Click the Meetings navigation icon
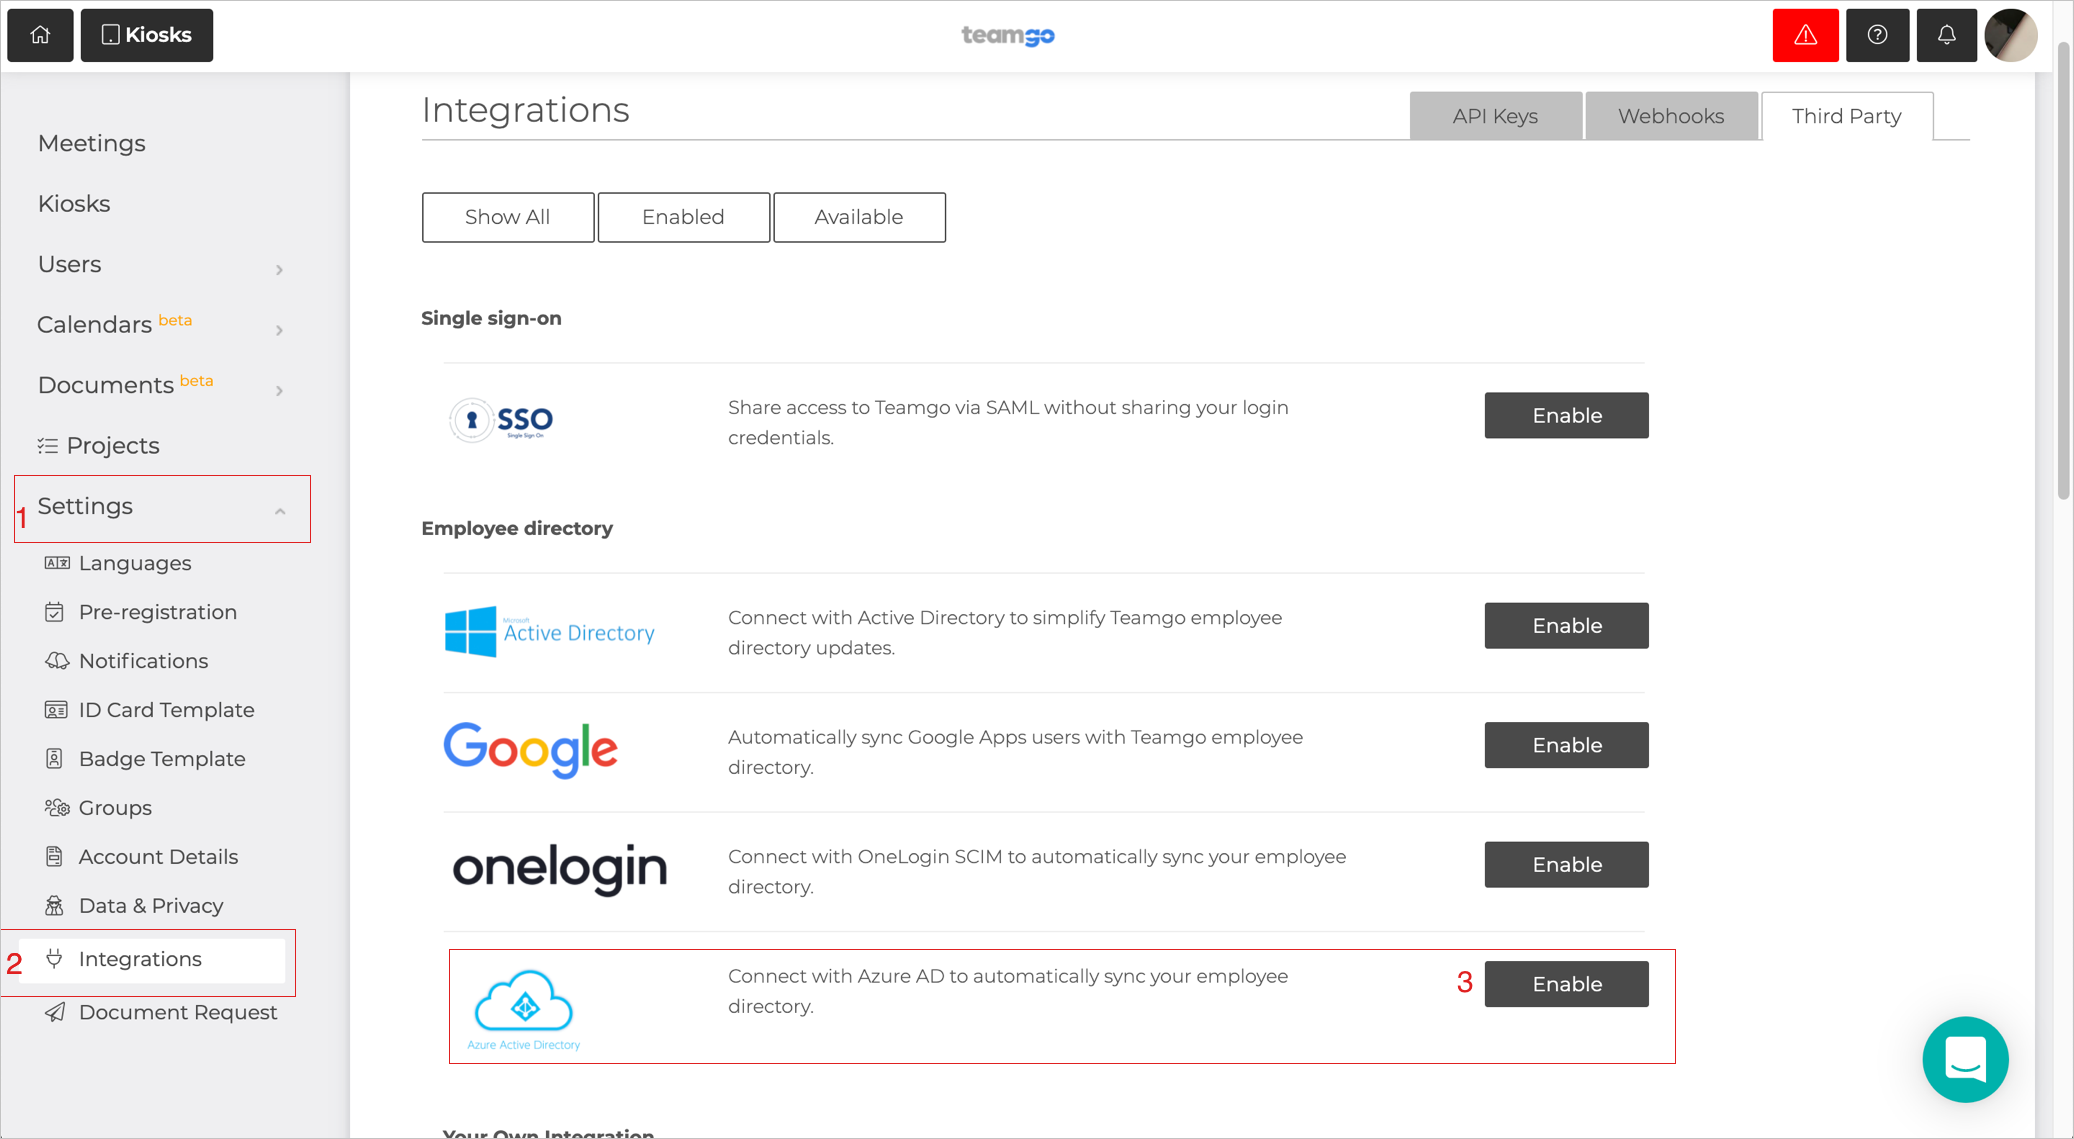This screenshot has width=2074, height=1139. tap(93, 142)
